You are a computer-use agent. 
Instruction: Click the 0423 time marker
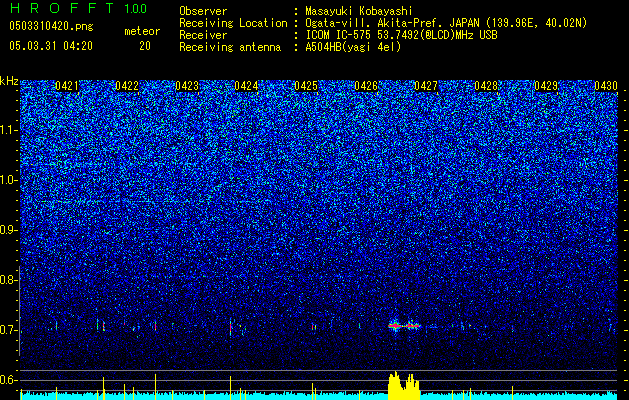(187, 86)
